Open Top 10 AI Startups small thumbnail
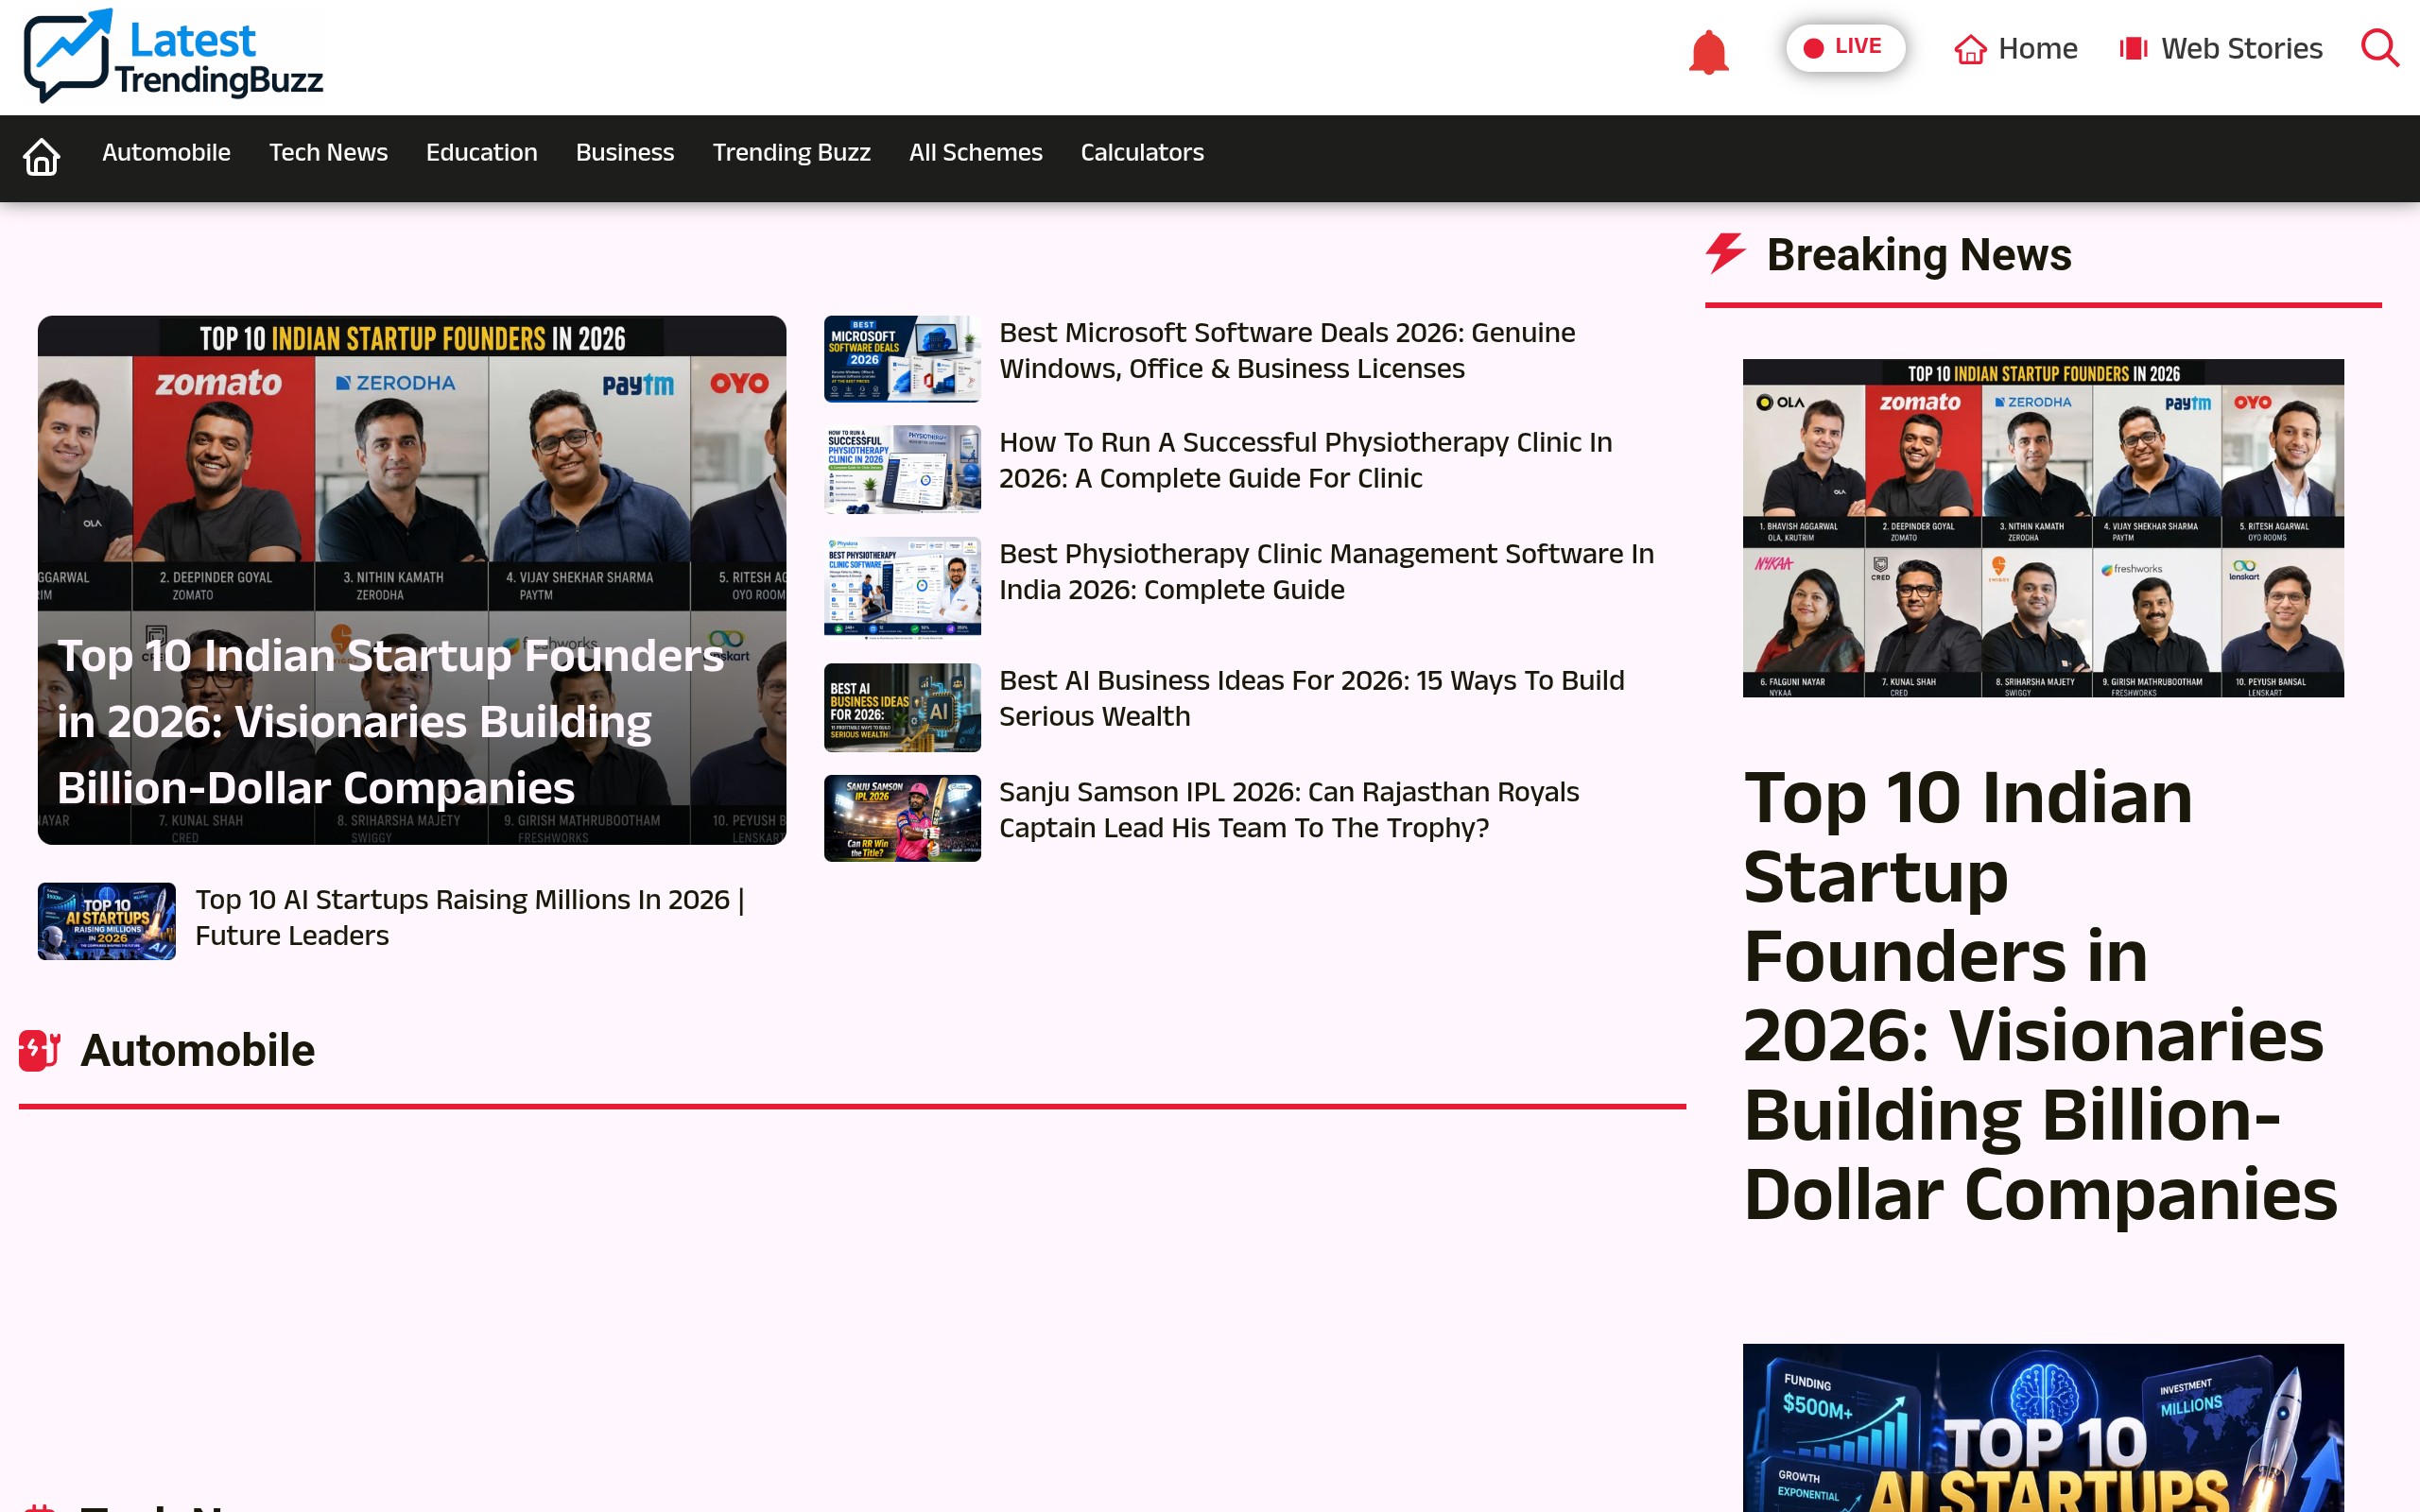The height and width of the screenshot is (1512, 2420). tap(107, 921)
